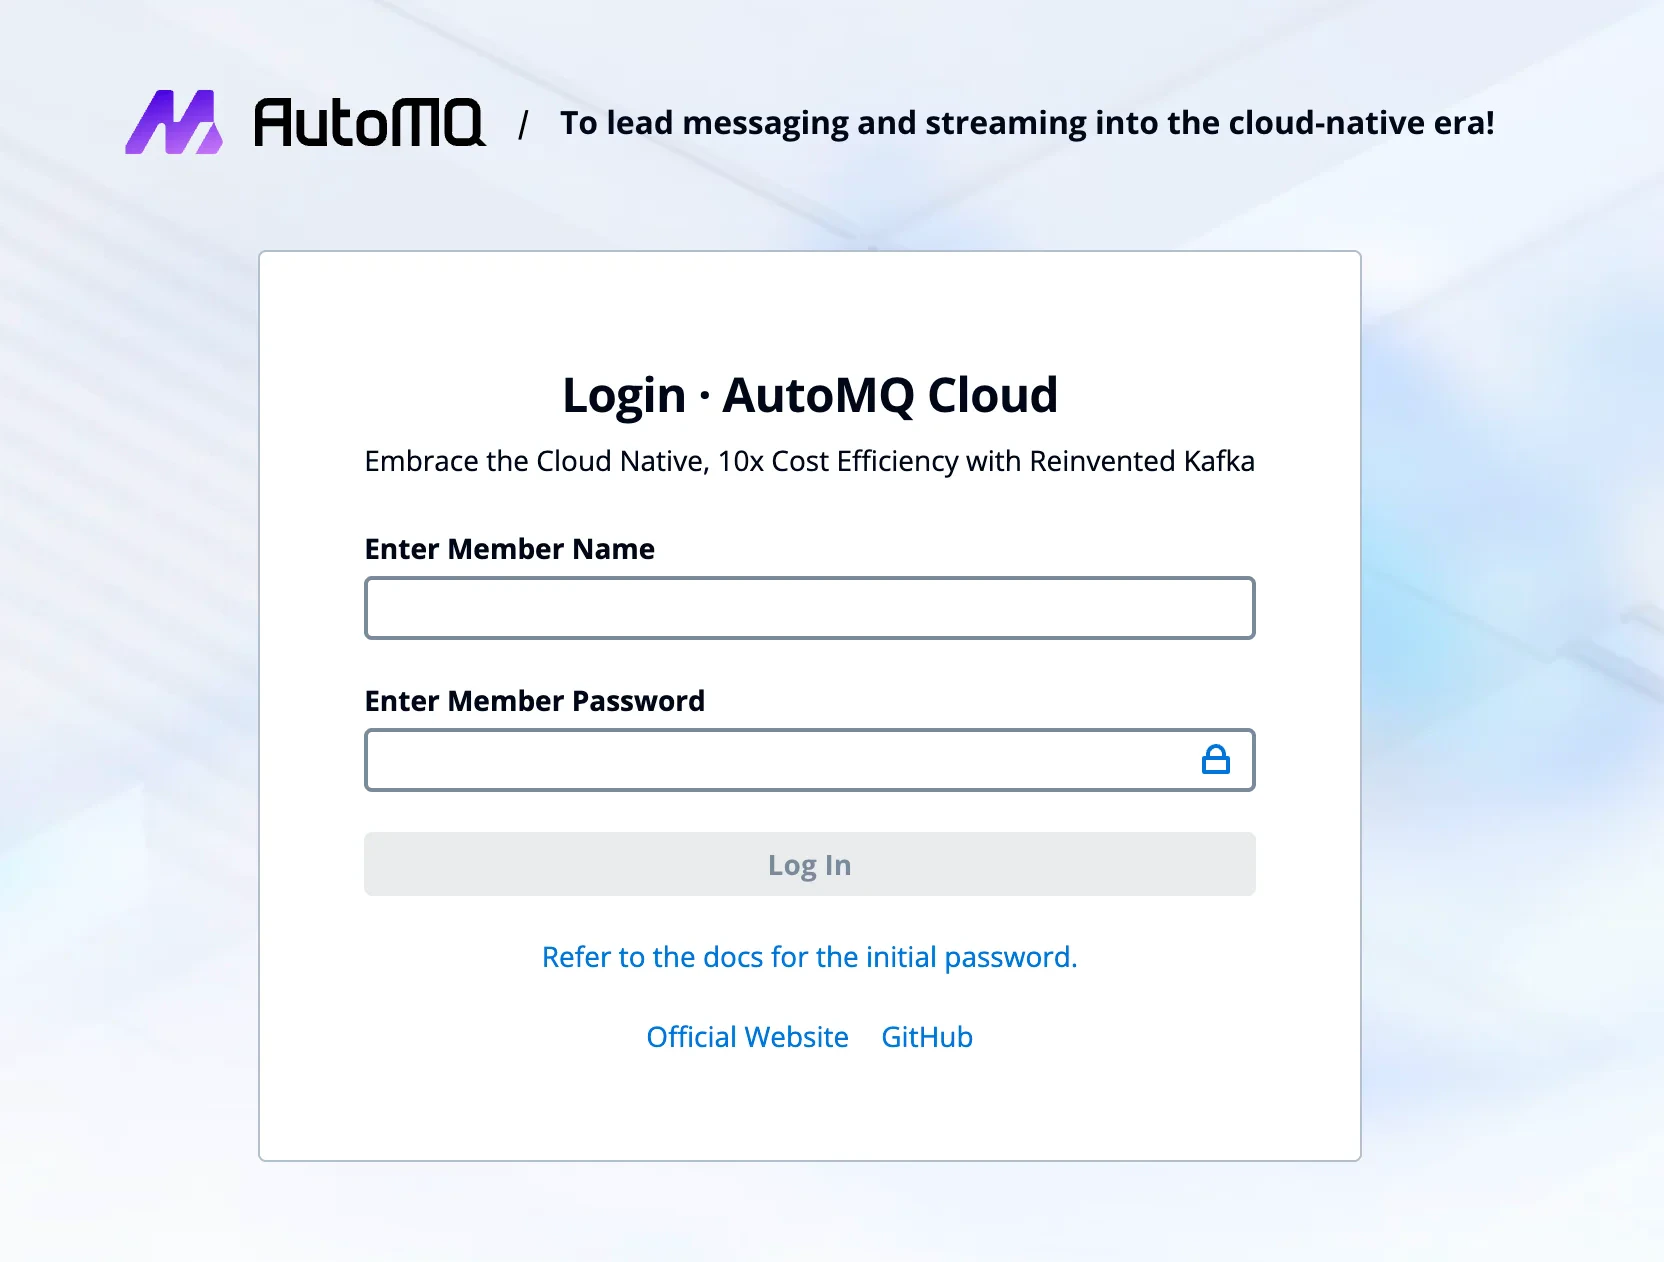Click the 'To lead messaging and streaming' tagline
This screenshot has height=1262, width=1664.
pos(1027,123)
